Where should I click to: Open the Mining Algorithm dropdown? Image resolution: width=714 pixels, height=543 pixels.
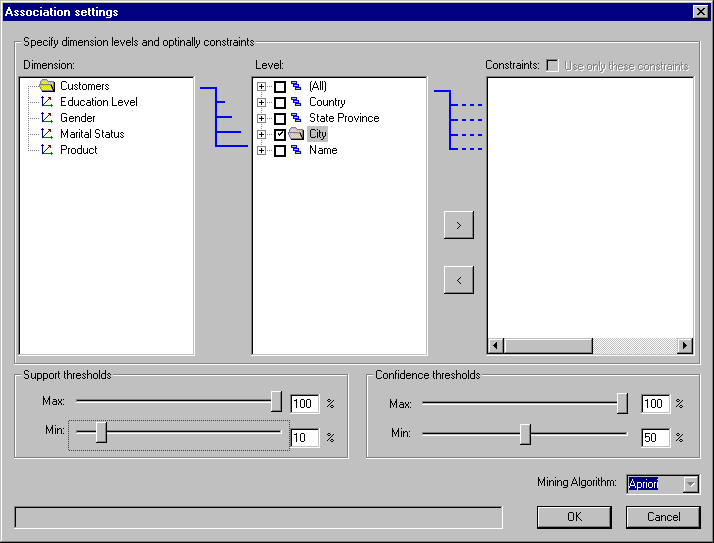coord(691,484)
